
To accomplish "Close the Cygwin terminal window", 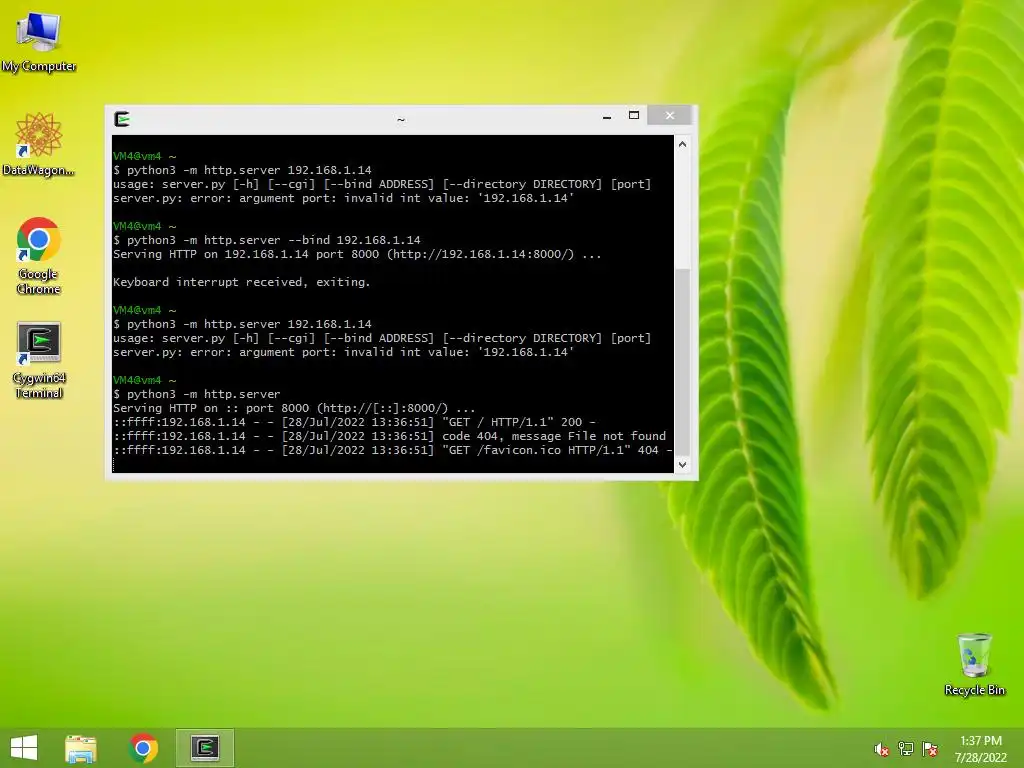I will click(669, 116).
